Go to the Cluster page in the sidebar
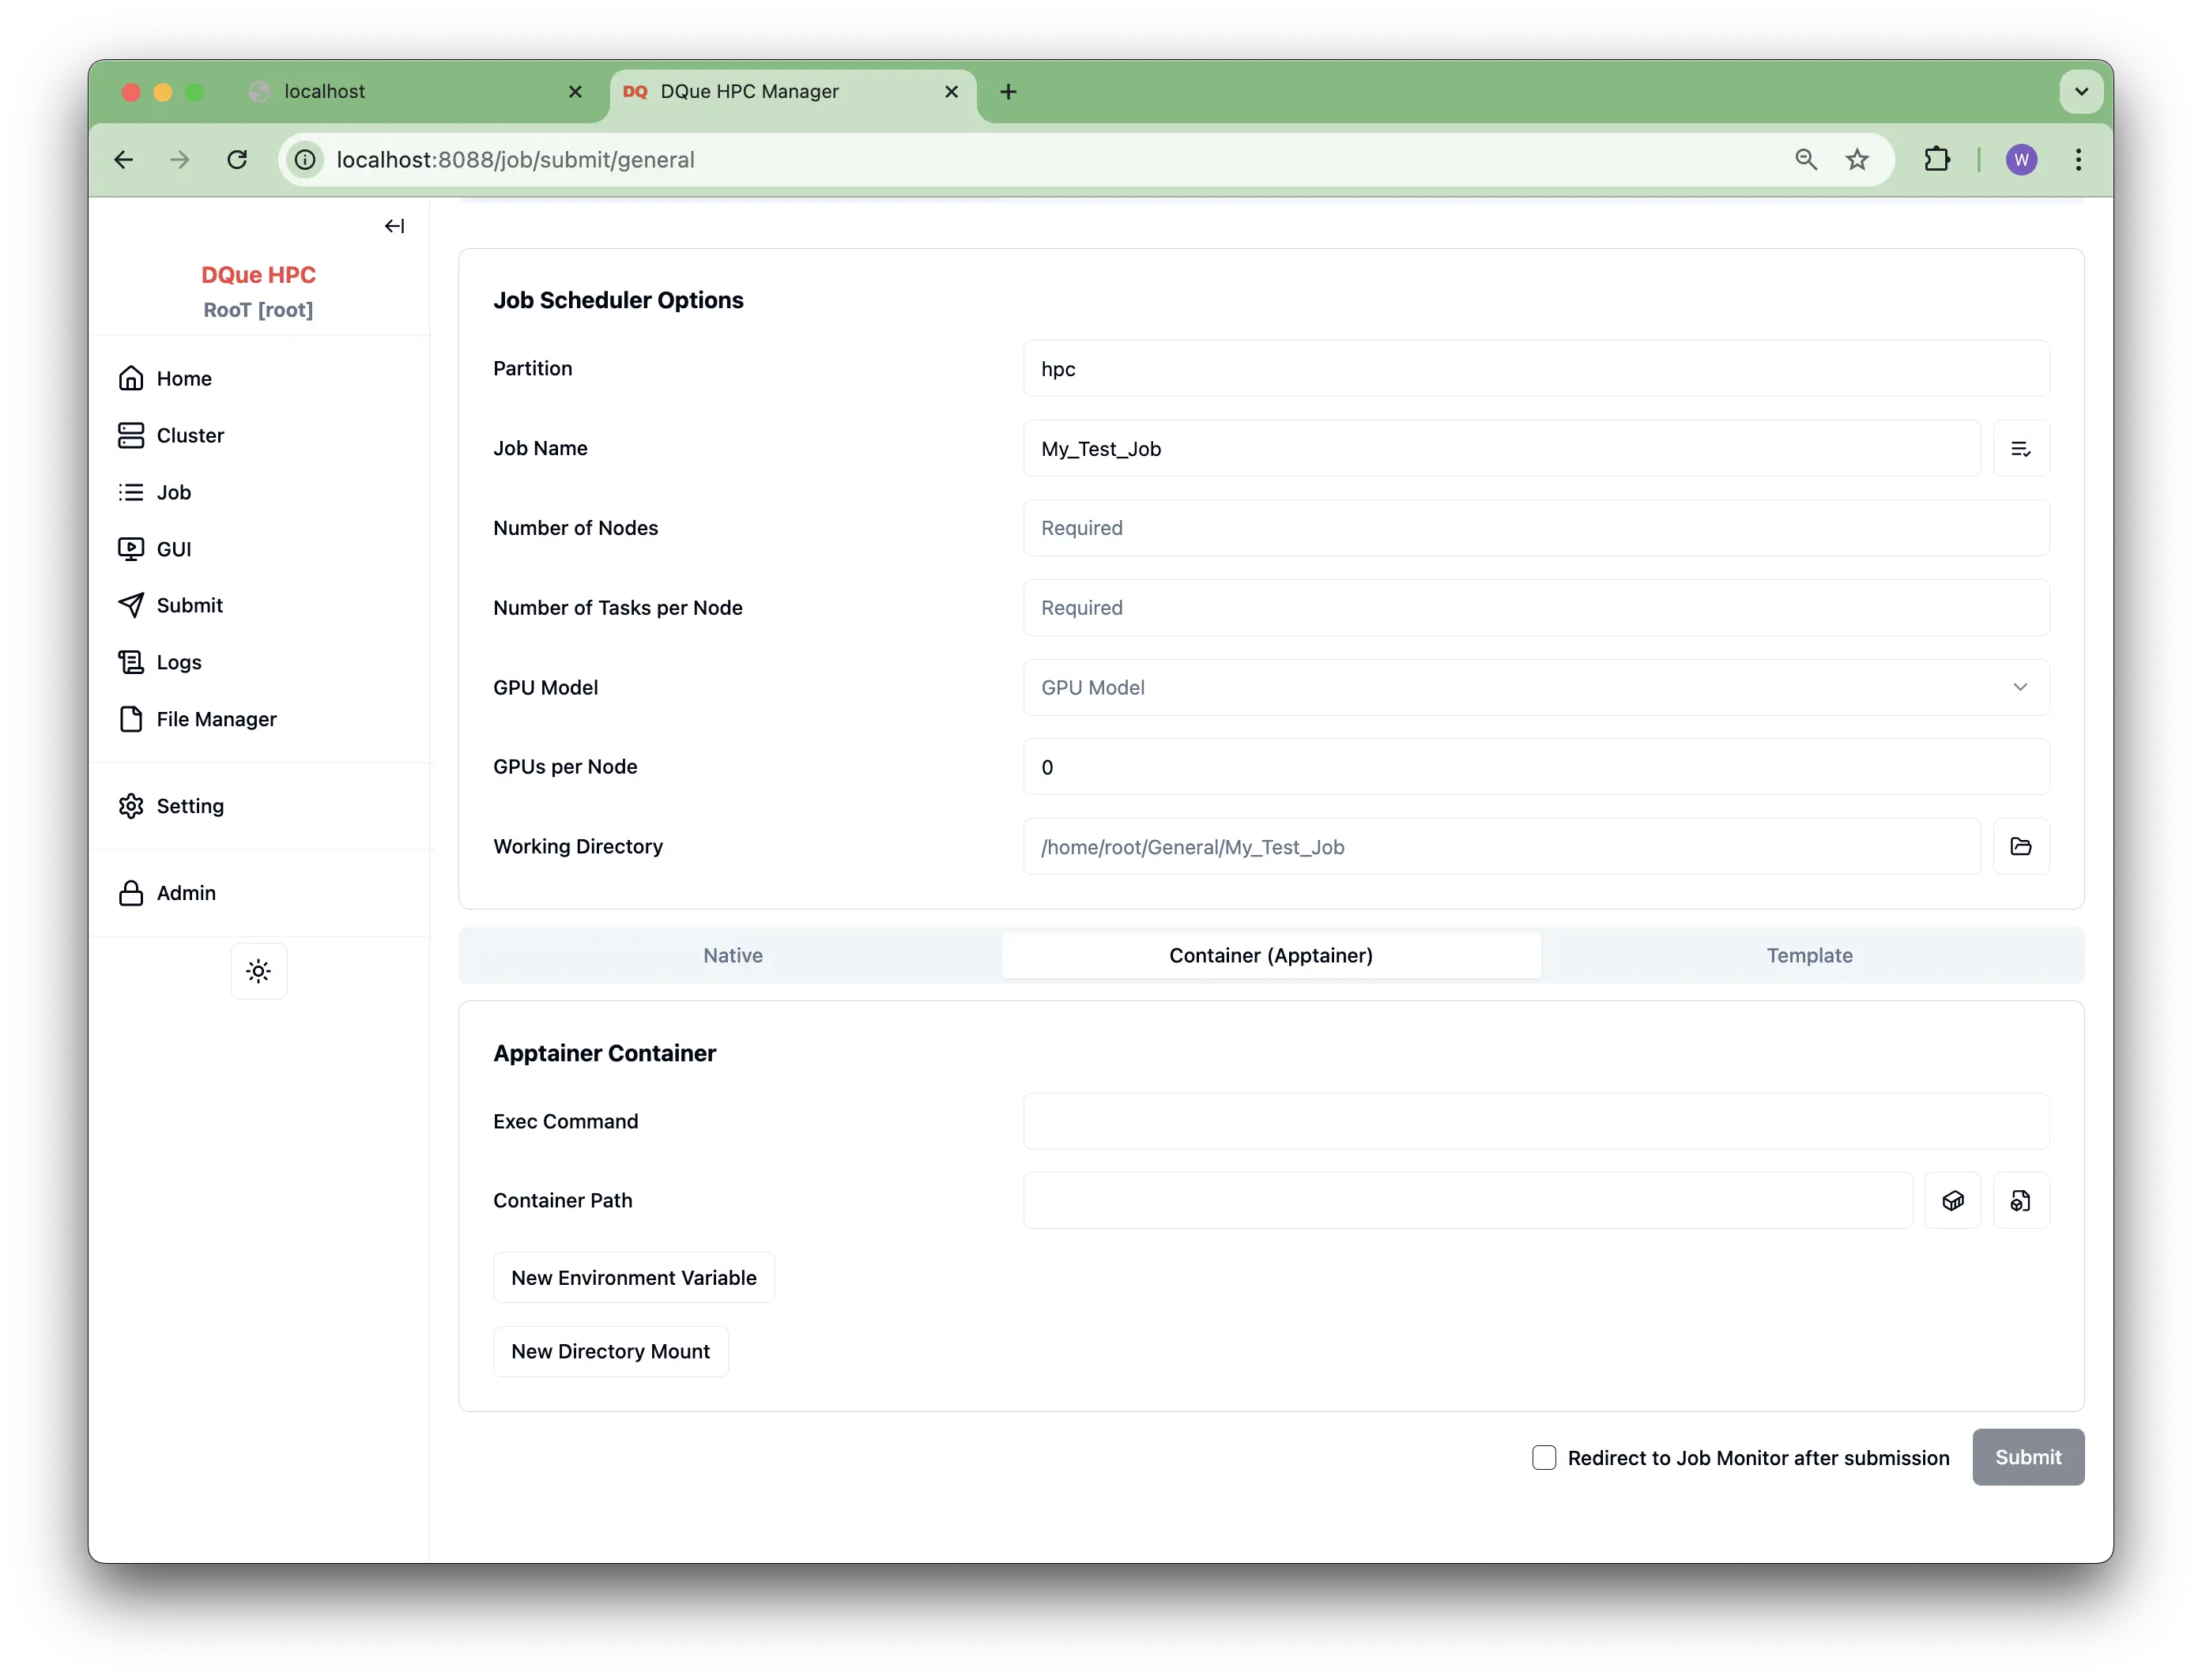The image size is (2202, 1680). [190, 435]
